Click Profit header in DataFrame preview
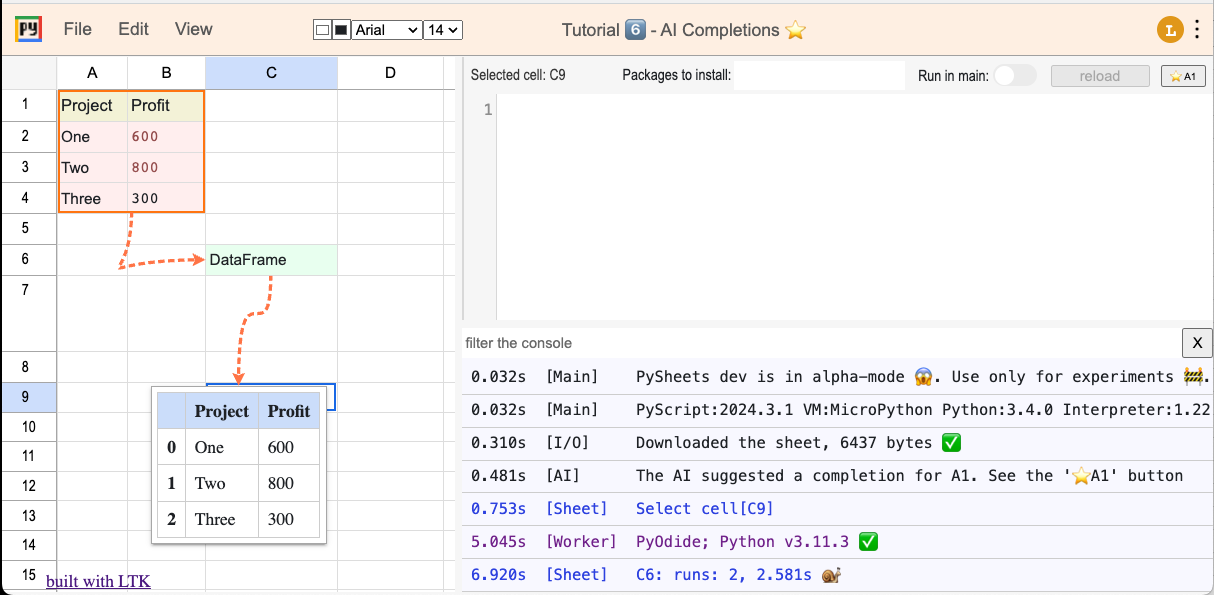Viewport: 1214px width, 595px height. pyautogui.click(x=289, y=411)
